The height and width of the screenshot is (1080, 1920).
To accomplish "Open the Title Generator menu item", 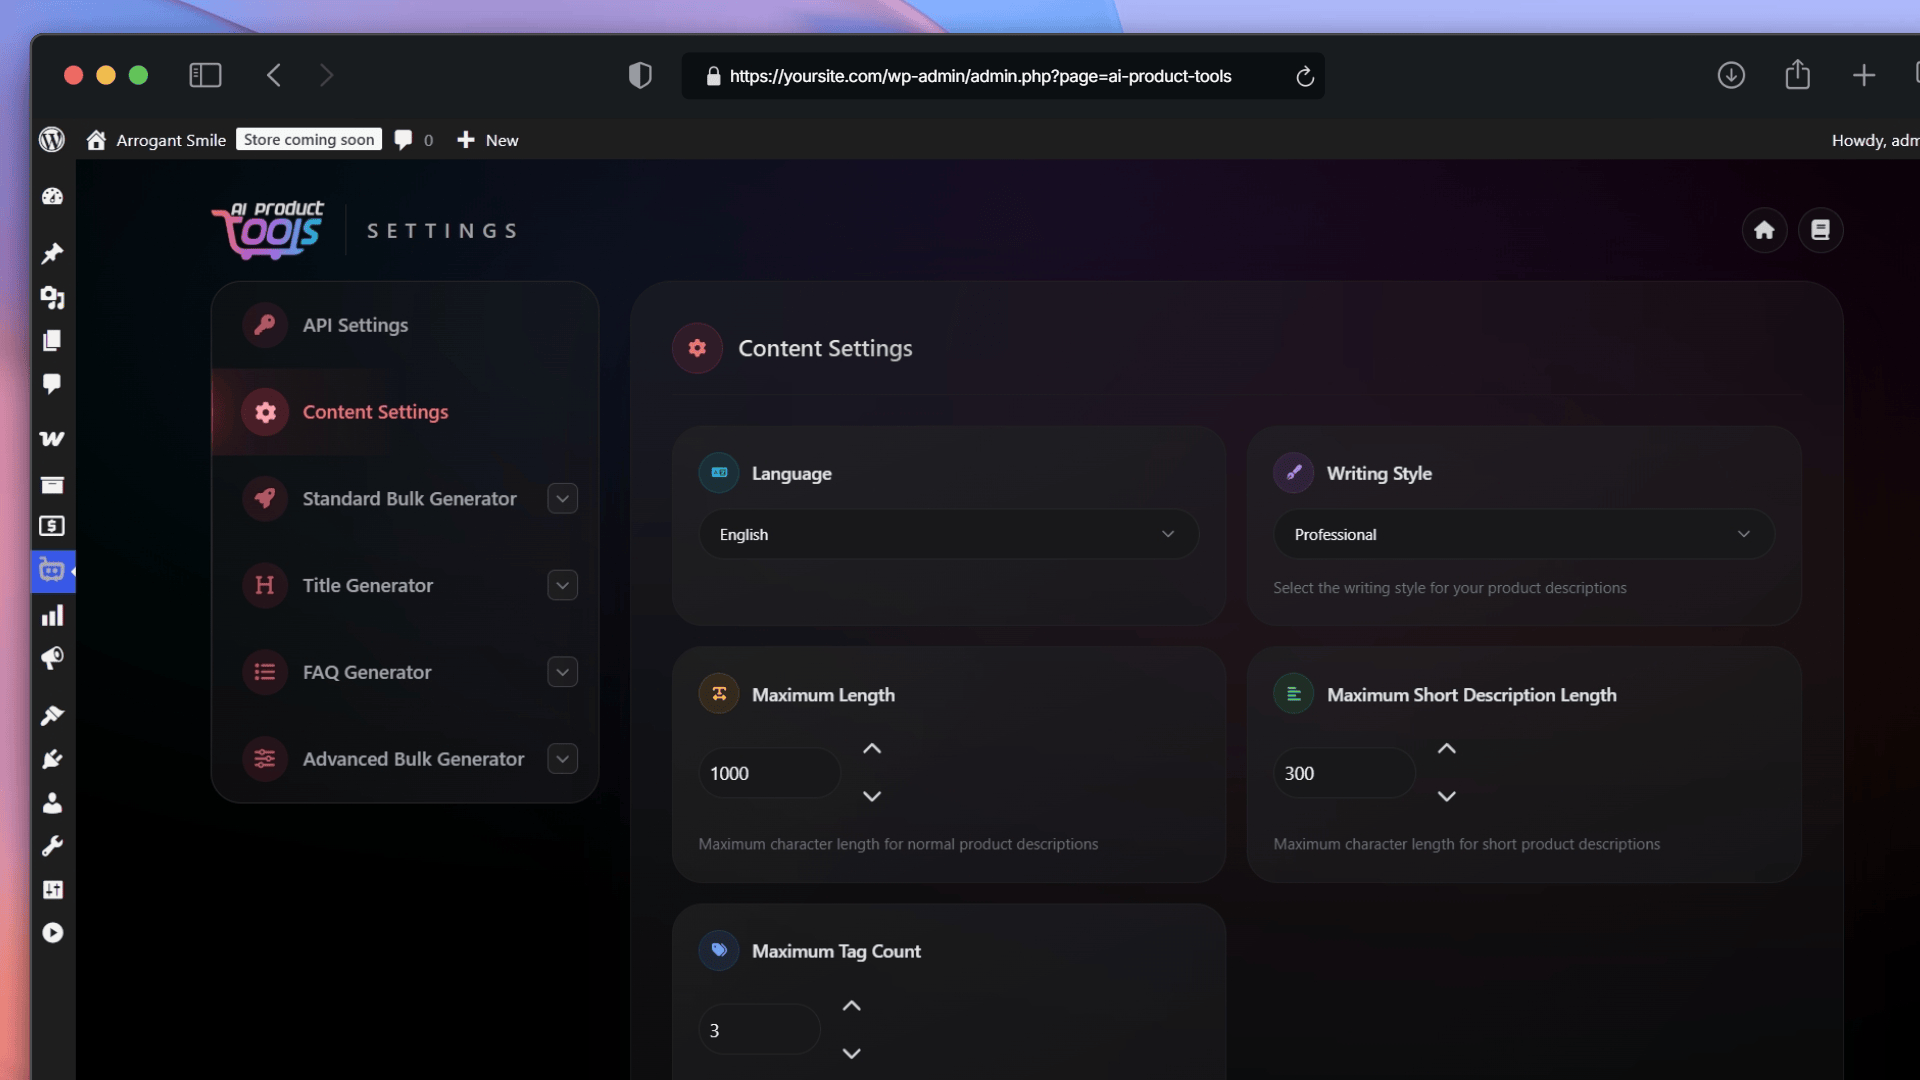I will pyautogui.click(x=368, y=586).
